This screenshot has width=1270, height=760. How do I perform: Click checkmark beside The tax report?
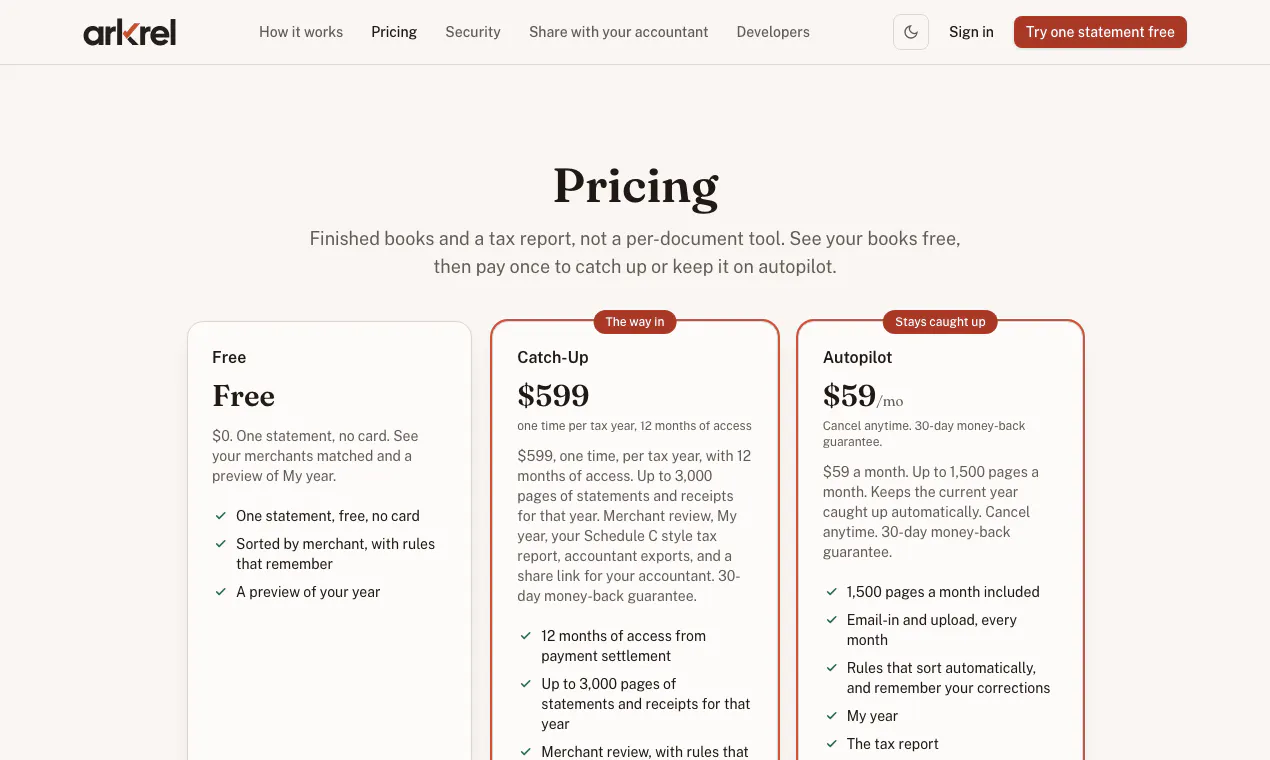(831, 744)
